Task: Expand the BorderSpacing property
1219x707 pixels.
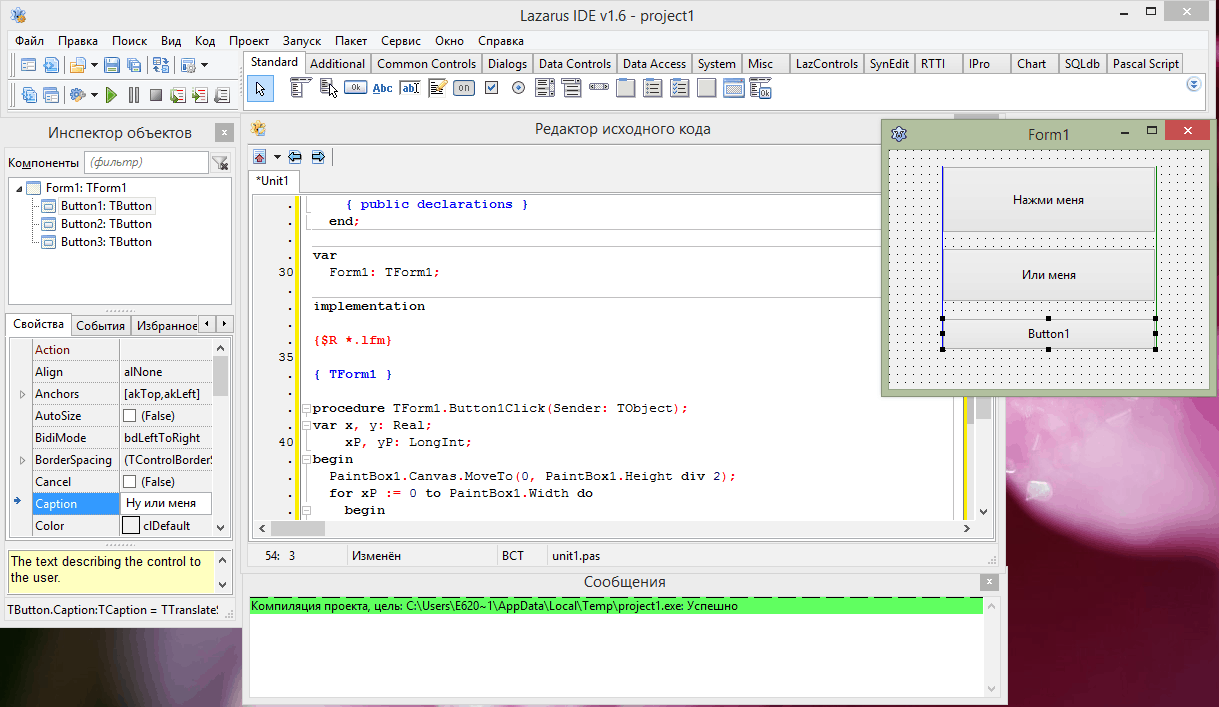Action: coord(22,460)
